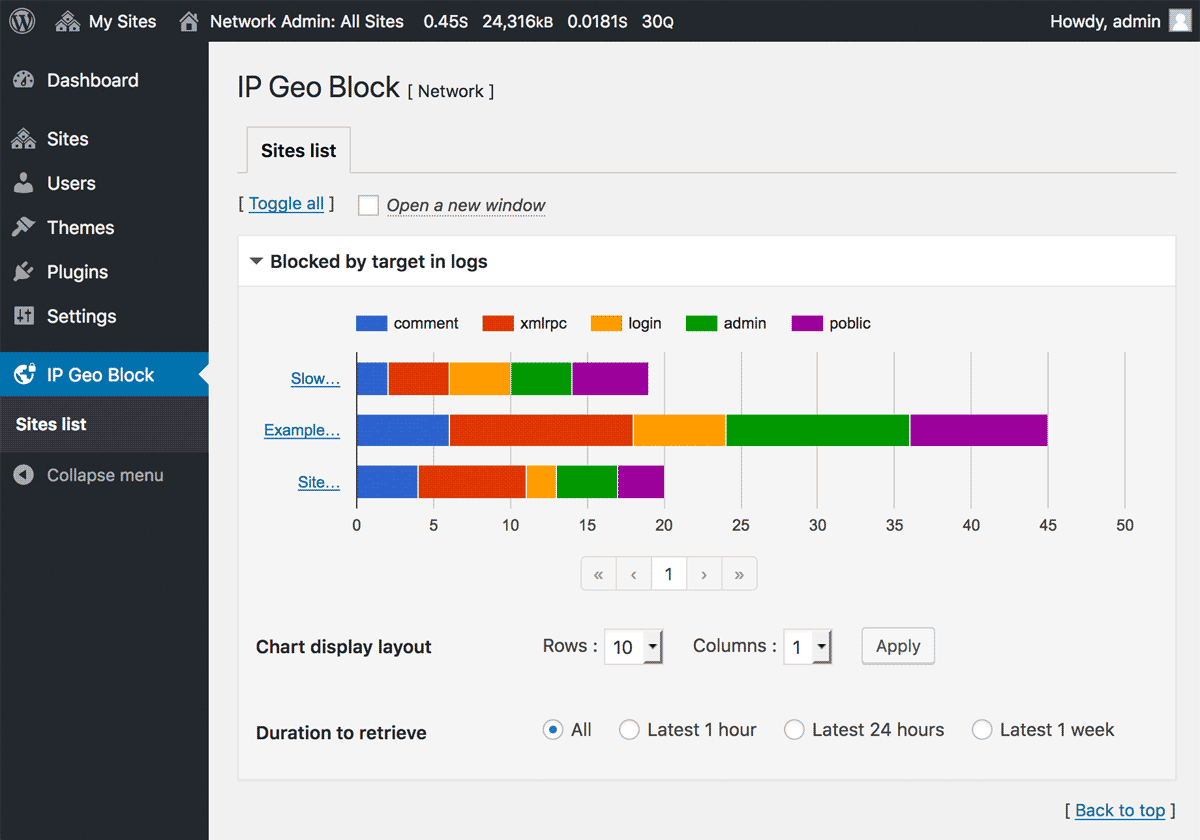
Task: Open the Settings menu item
Action: pos(104,316)
